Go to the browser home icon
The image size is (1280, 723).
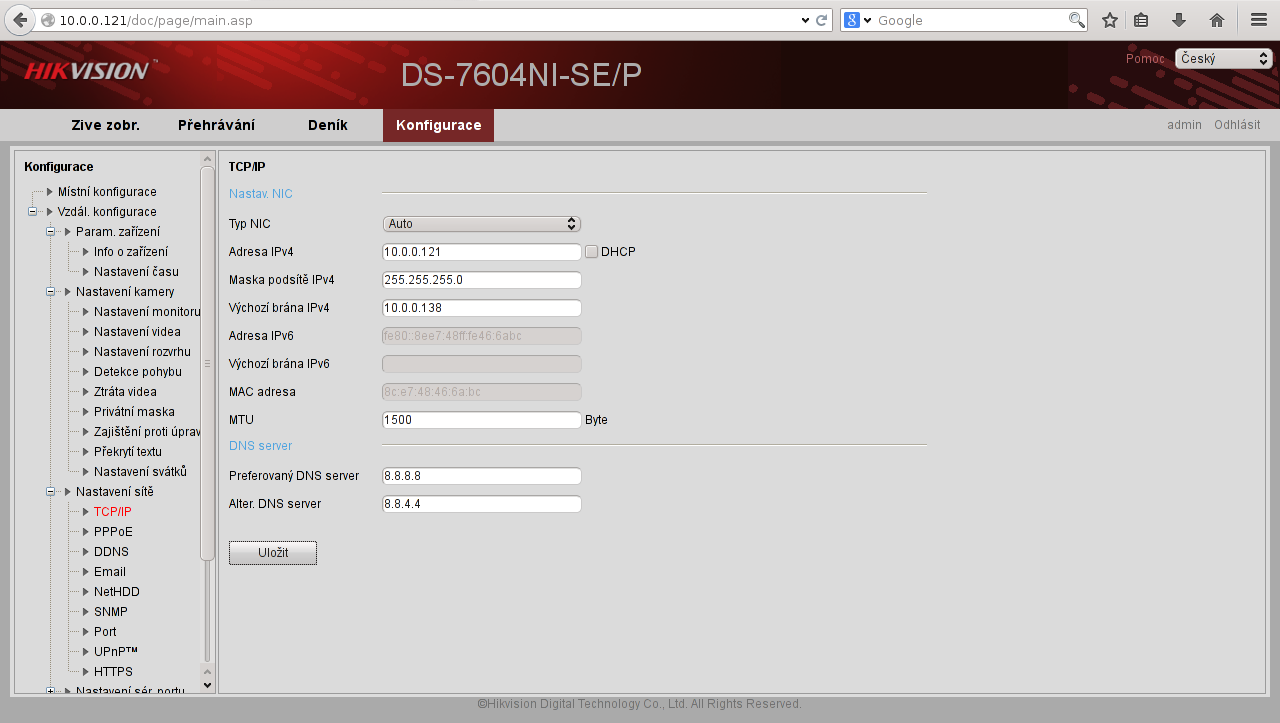(1217, 20)
